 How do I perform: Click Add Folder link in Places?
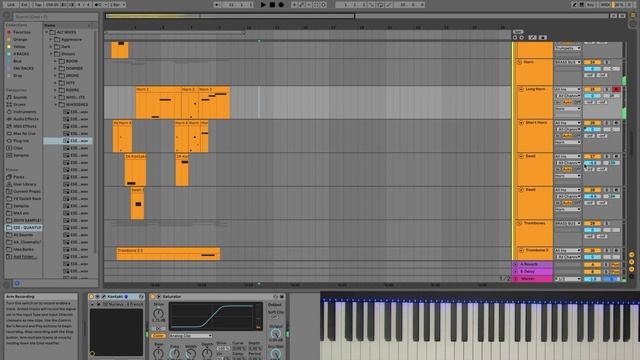pyautogui.click(x=24, y=256)
